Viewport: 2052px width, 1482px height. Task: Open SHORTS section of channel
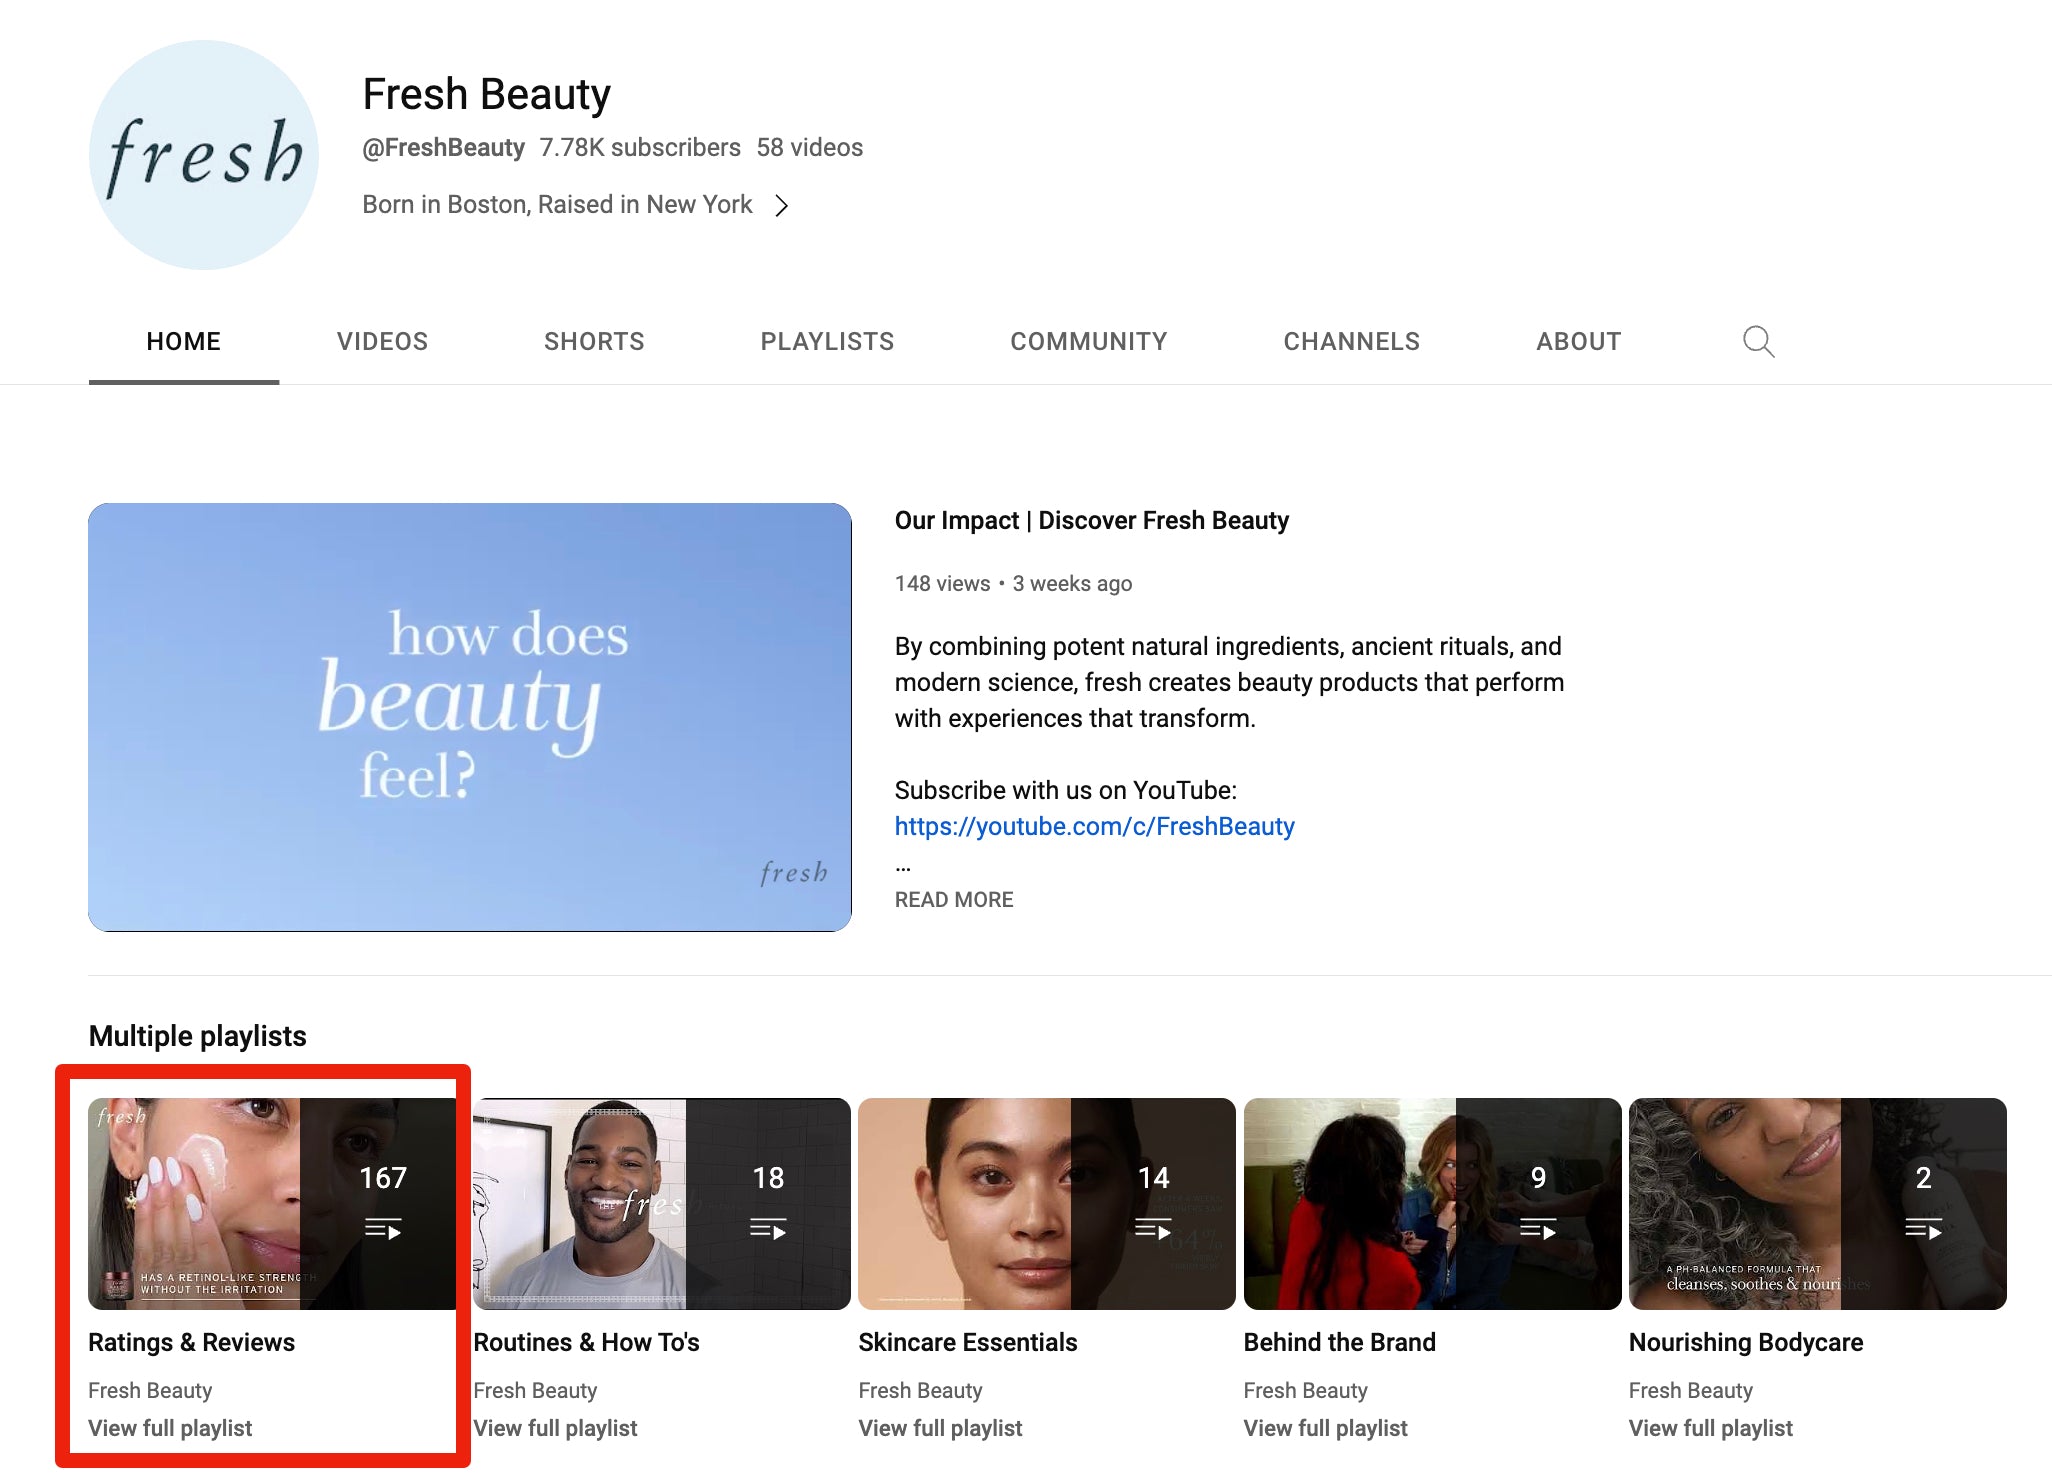[594, 339]
